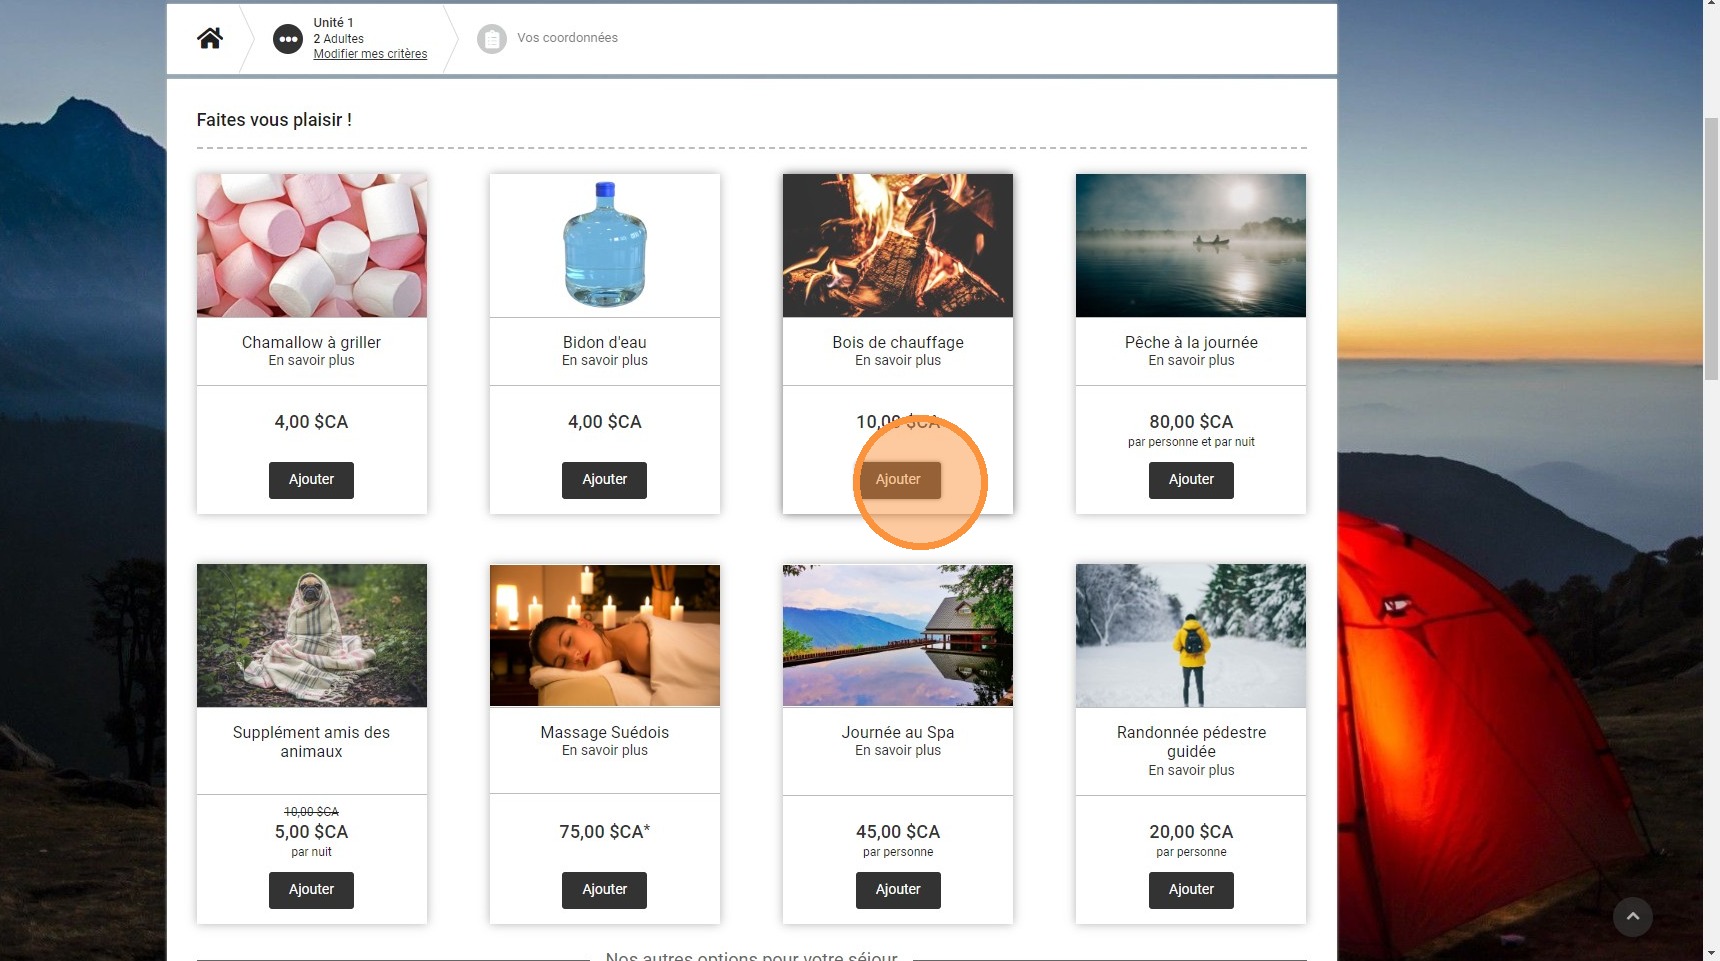Click the spa infinity pool photo

(898, 636)
